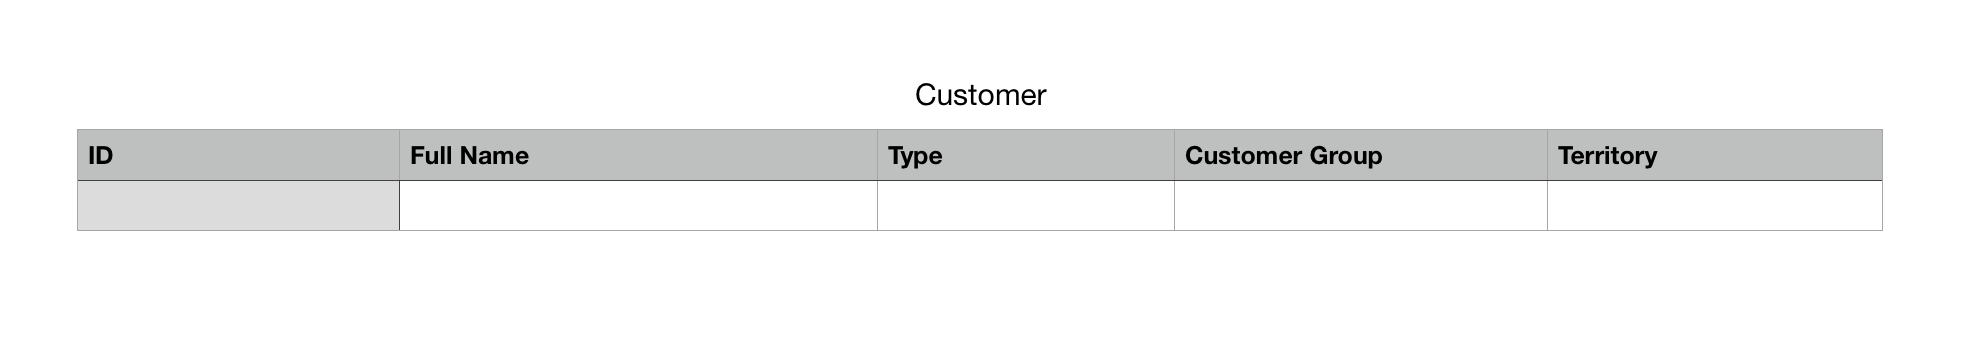
Task: Click the border between Type and Customer Group headers
Action: pos(1174,155)
